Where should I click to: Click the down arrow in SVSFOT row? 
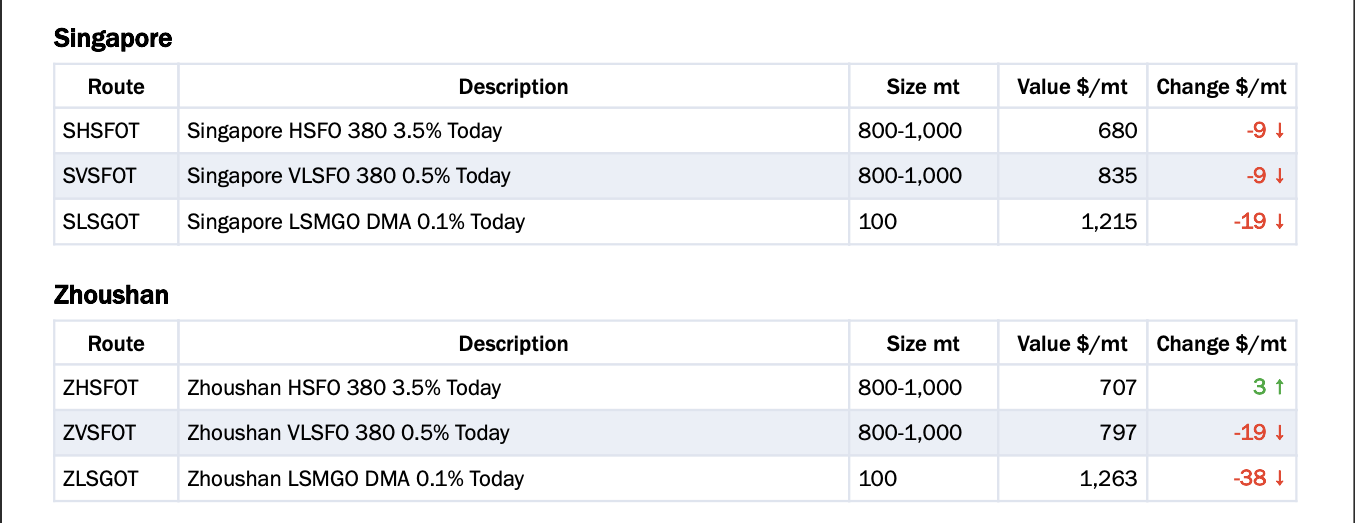click(1279, 176)
